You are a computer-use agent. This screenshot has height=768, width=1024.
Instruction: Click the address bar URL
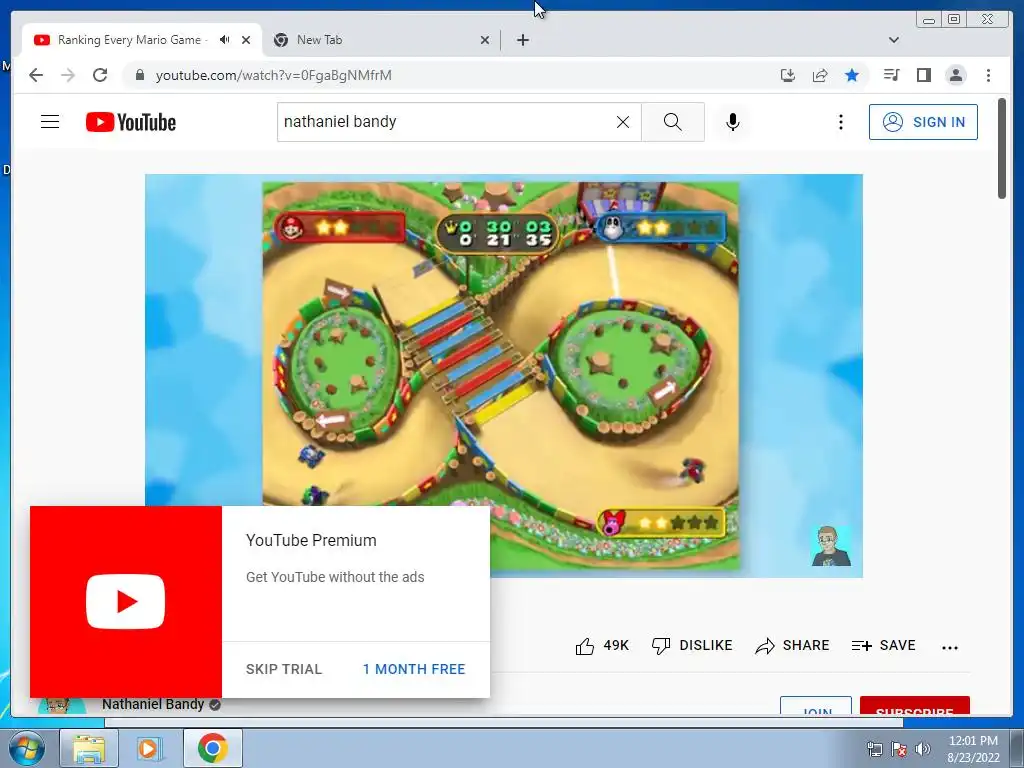(x=274, y=75)
